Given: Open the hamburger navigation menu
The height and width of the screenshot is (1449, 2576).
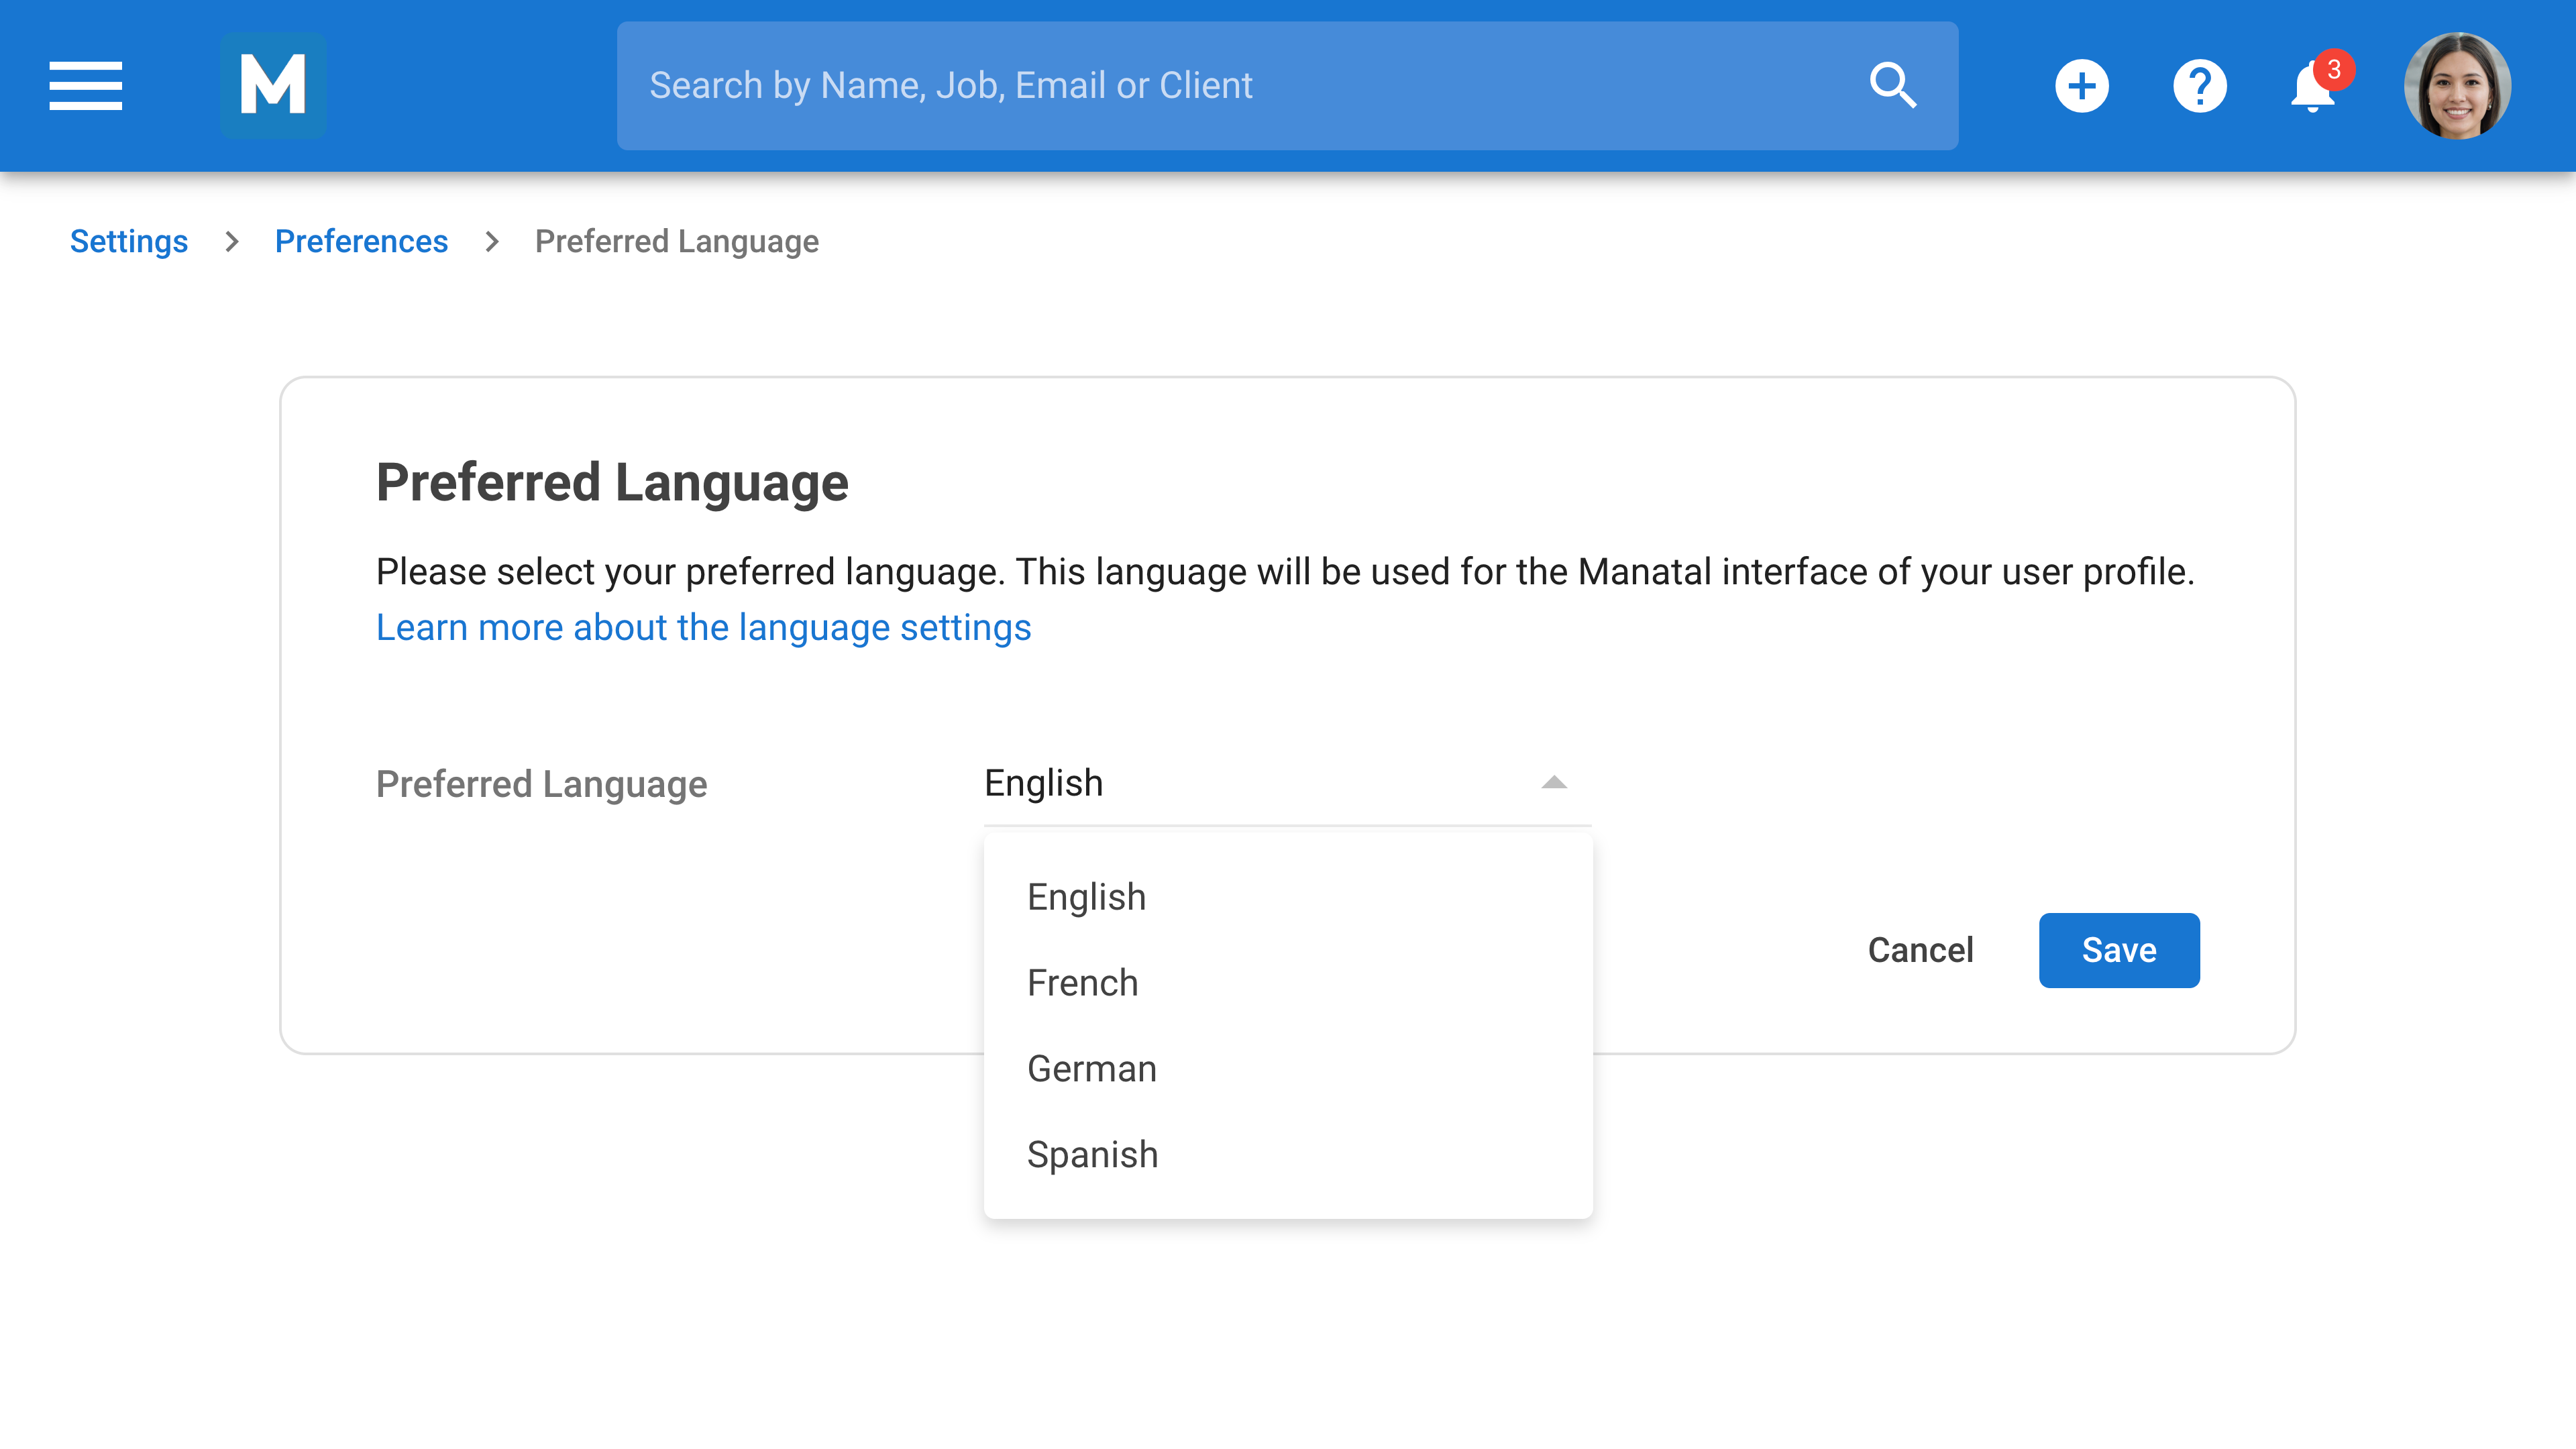Looking at the screenshot, I should (86, 85).
